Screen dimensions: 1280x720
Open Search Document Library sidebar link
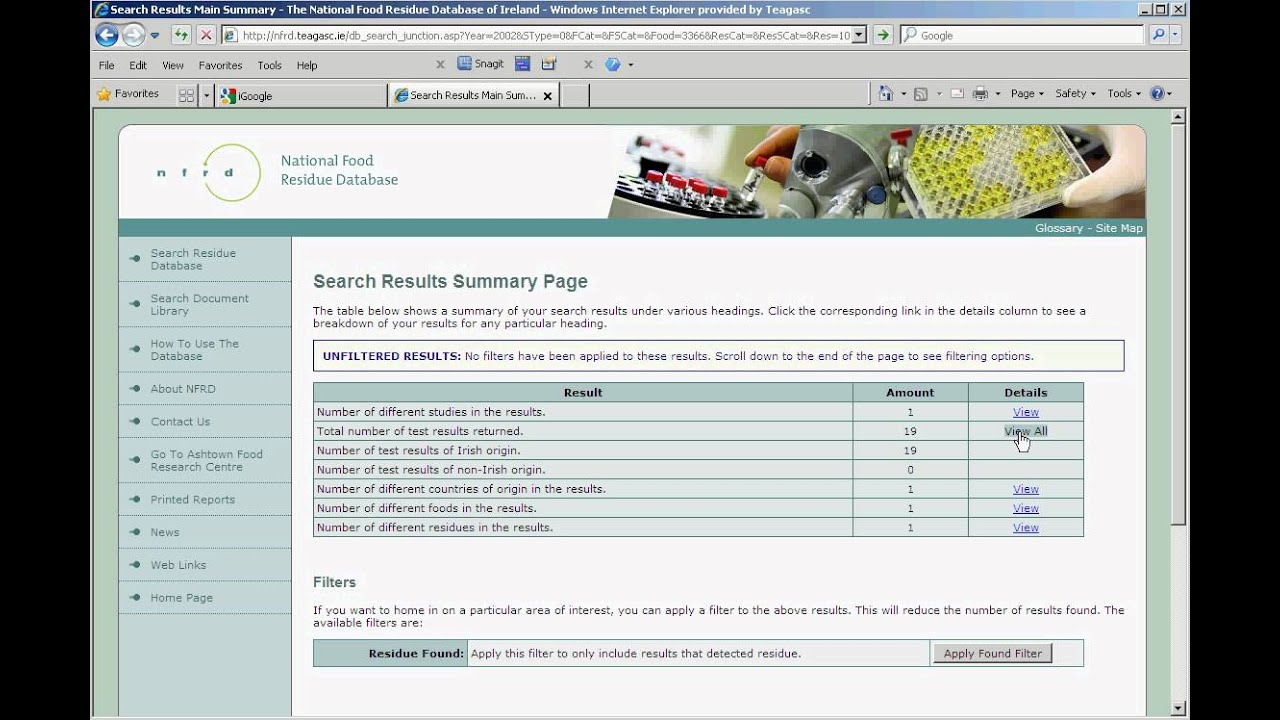point(199,305)
